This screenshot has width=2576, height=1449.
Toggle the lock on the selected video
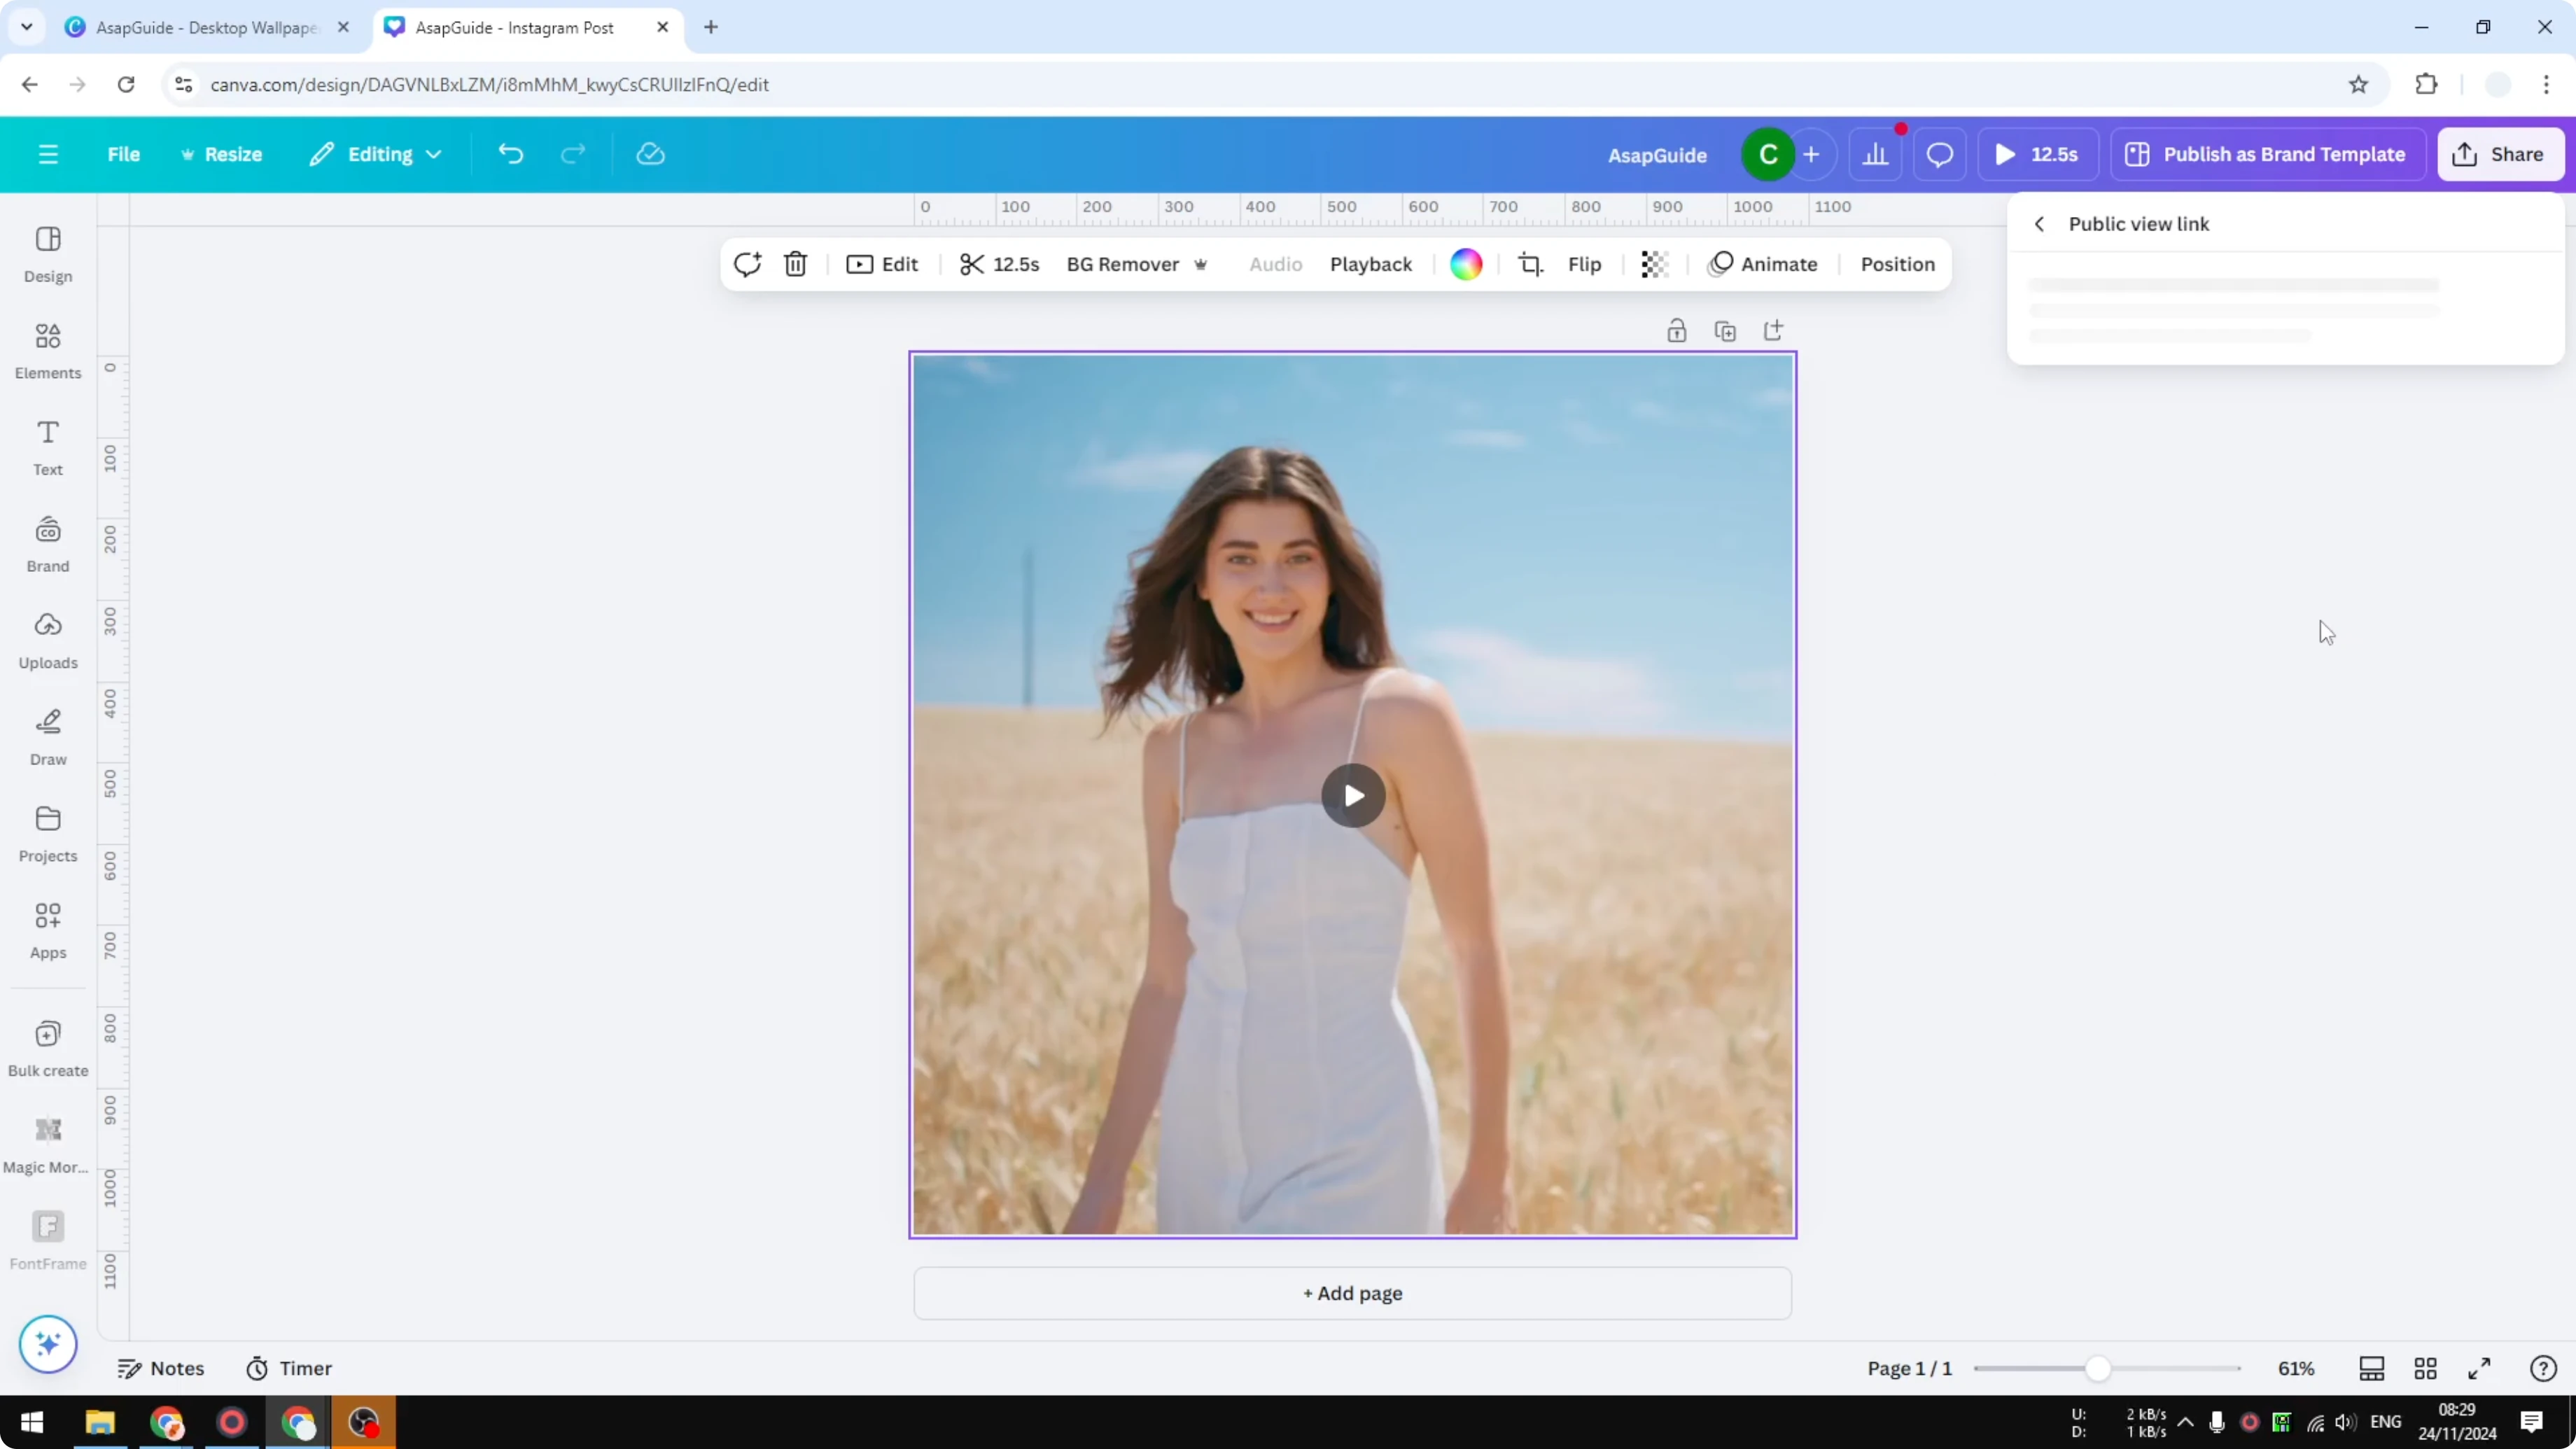click(1677, 330)
